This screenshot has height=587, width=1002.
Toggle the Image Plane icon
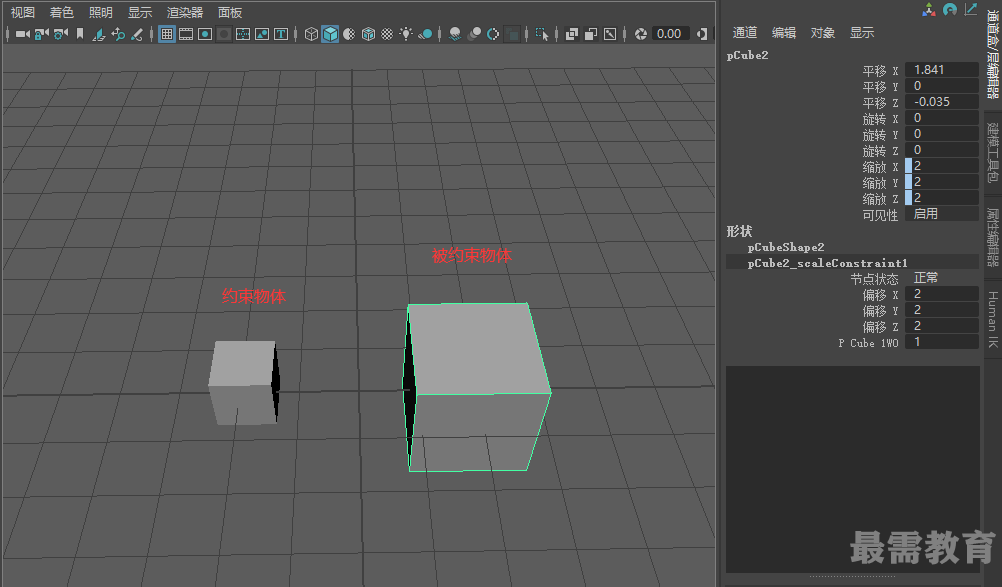click(98, 34)
